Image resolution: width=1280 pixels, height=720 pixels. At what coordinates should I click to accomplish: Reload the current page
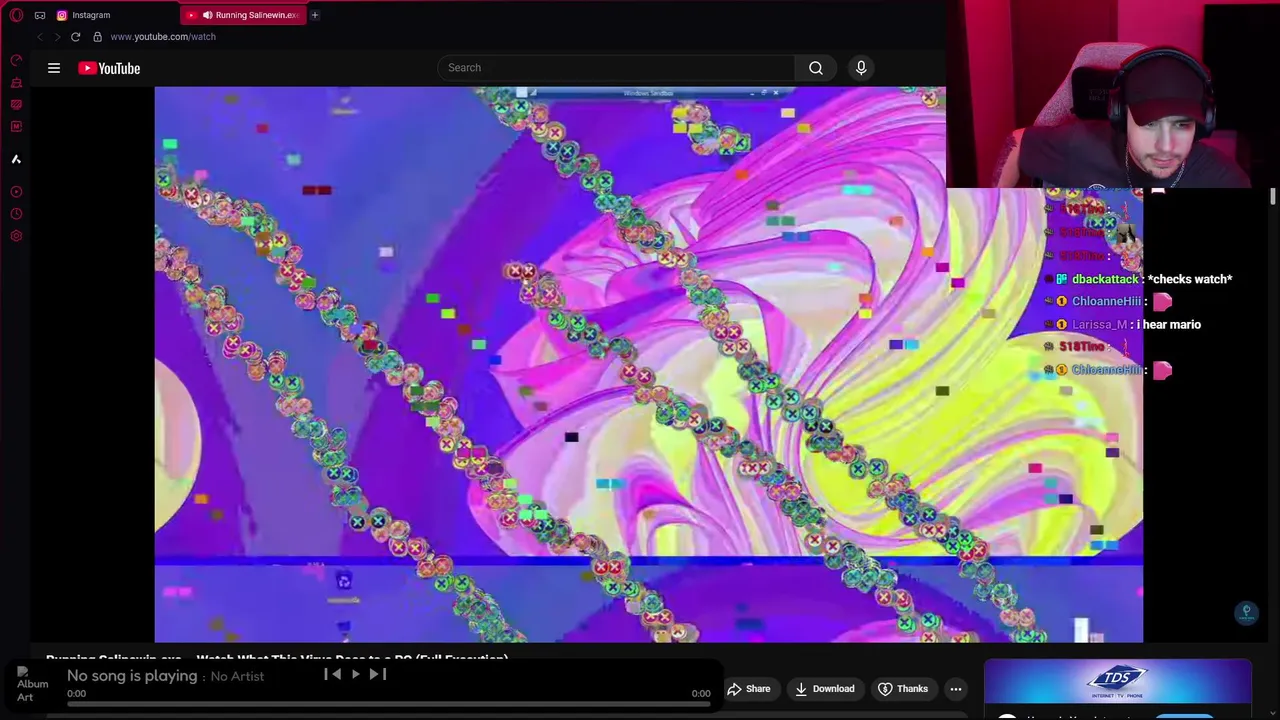point(75,37)
